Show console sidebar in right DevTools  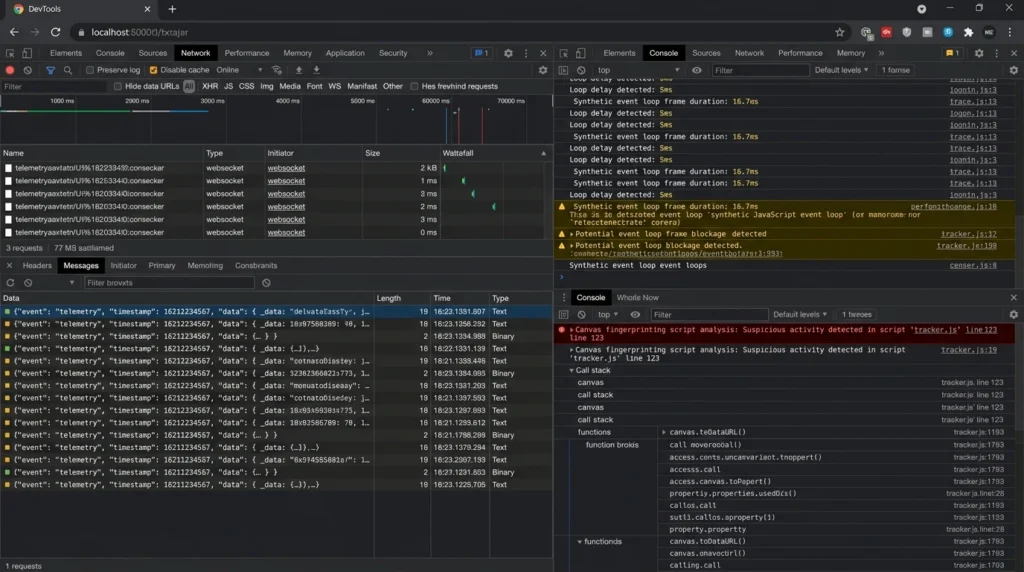coord(563,70)
